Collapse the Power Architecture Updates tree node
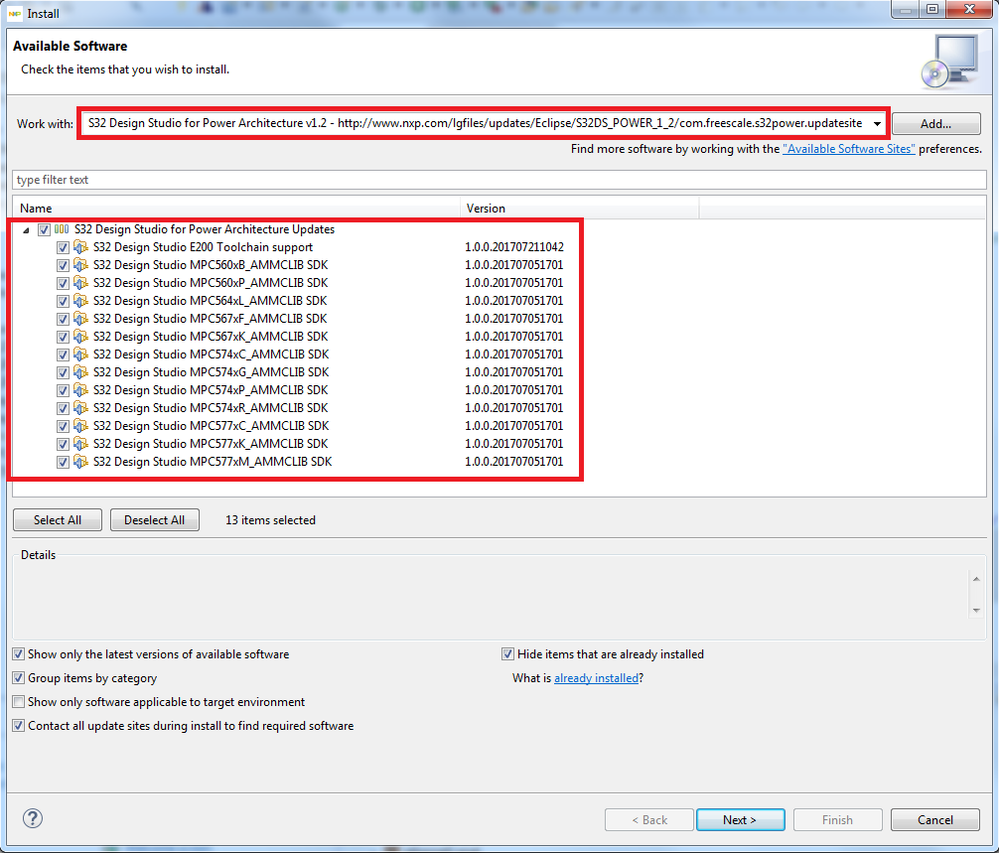Screen dimensions: 999x853 26,231
